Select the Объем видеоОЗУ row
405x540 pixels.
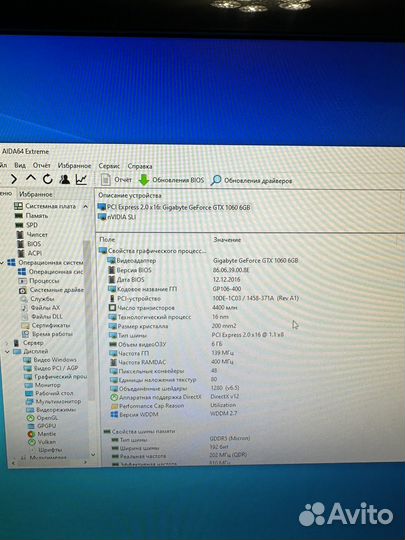pyautogui.click(x=166, y=344)
